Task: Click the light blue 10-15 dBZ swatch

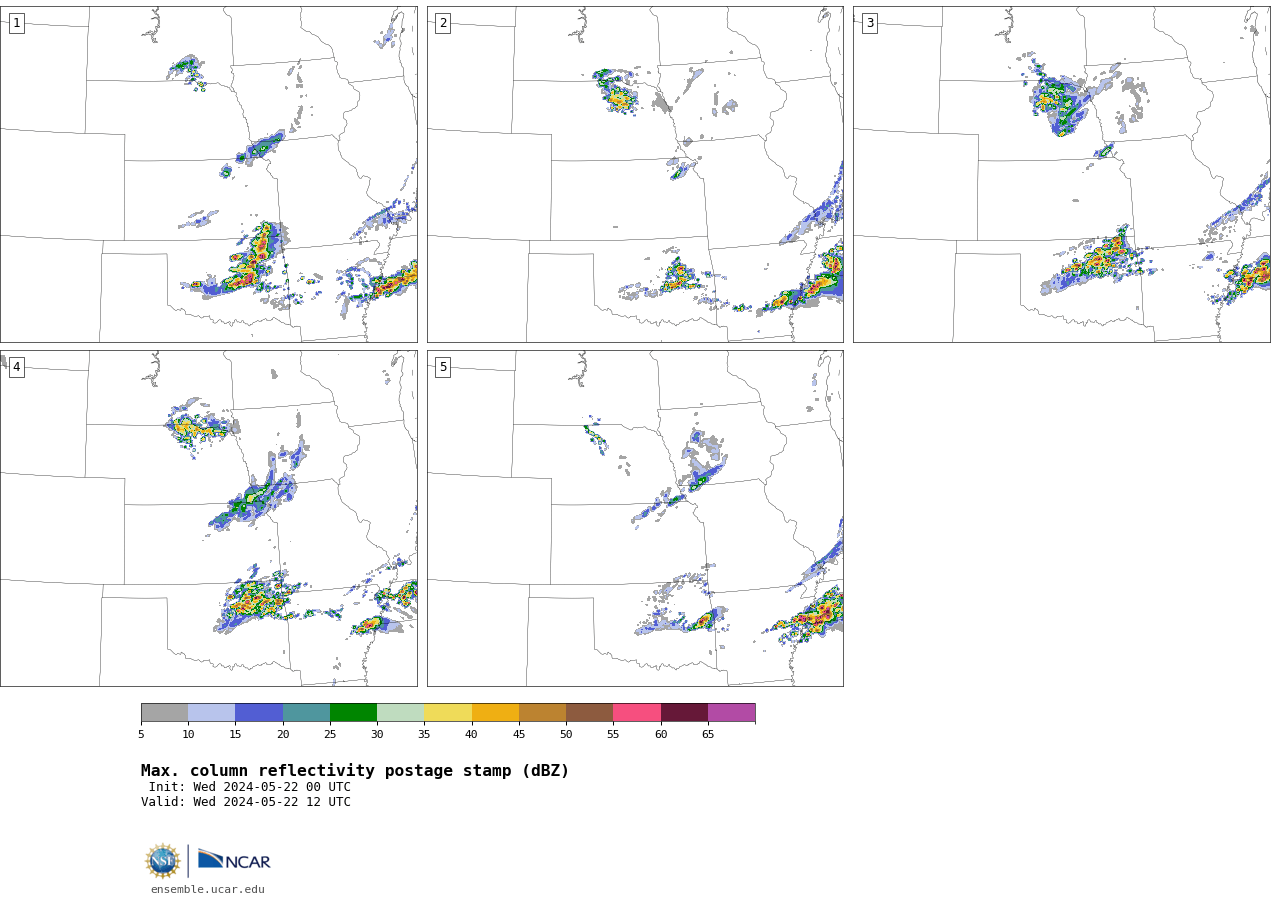Action: tap(212, 712)
